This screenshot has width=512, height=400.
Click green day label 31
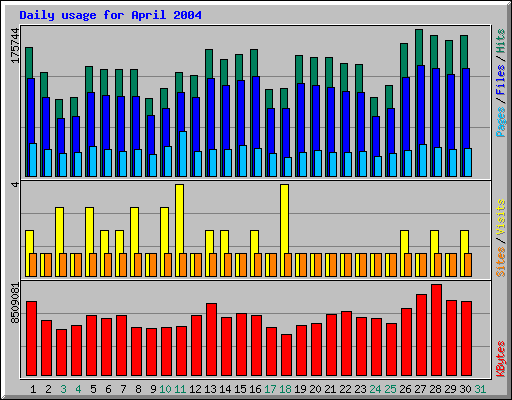click(480, 389)
